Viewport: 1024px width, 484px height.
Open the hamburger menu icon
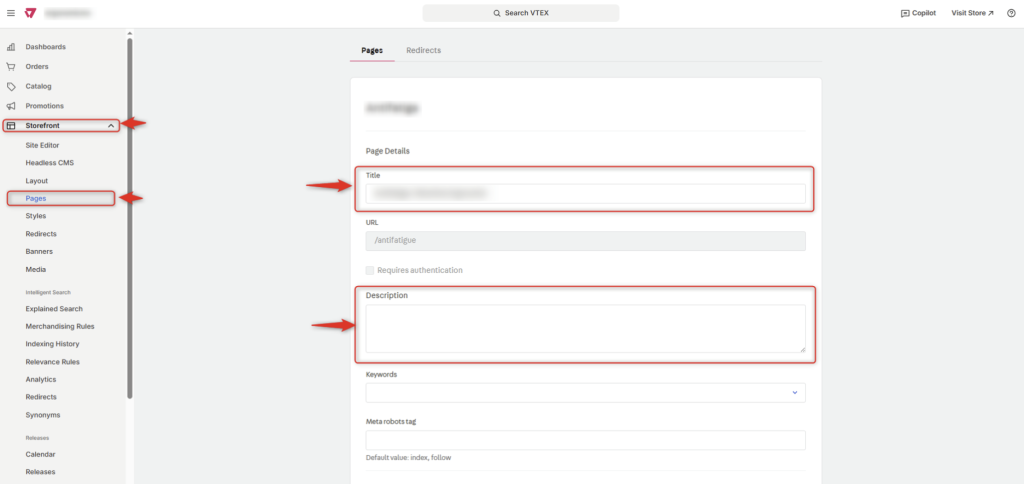click(x=10, y=13)
